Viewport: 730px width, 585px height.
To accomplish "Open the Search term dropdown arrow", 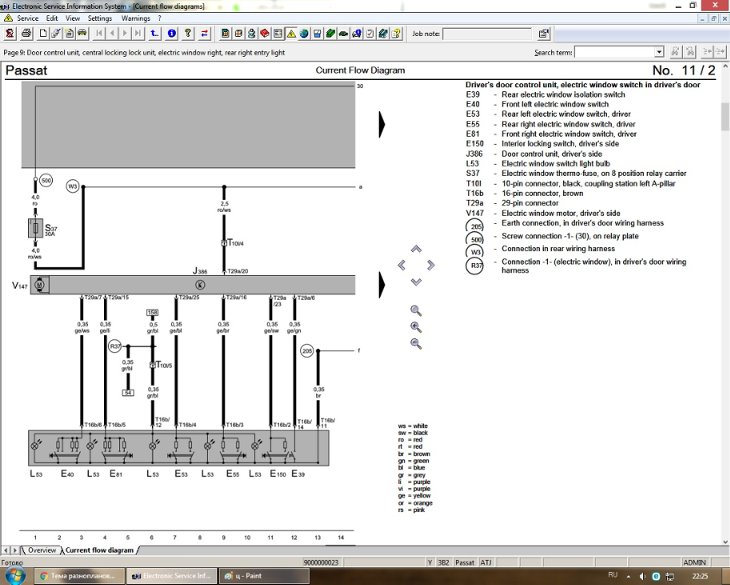I will 659,52.
